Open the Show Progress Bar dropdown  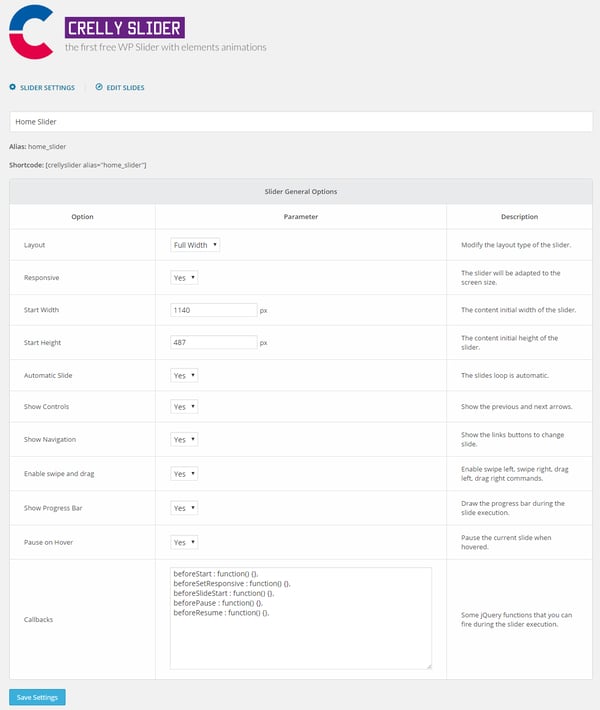tap(184, 507)
